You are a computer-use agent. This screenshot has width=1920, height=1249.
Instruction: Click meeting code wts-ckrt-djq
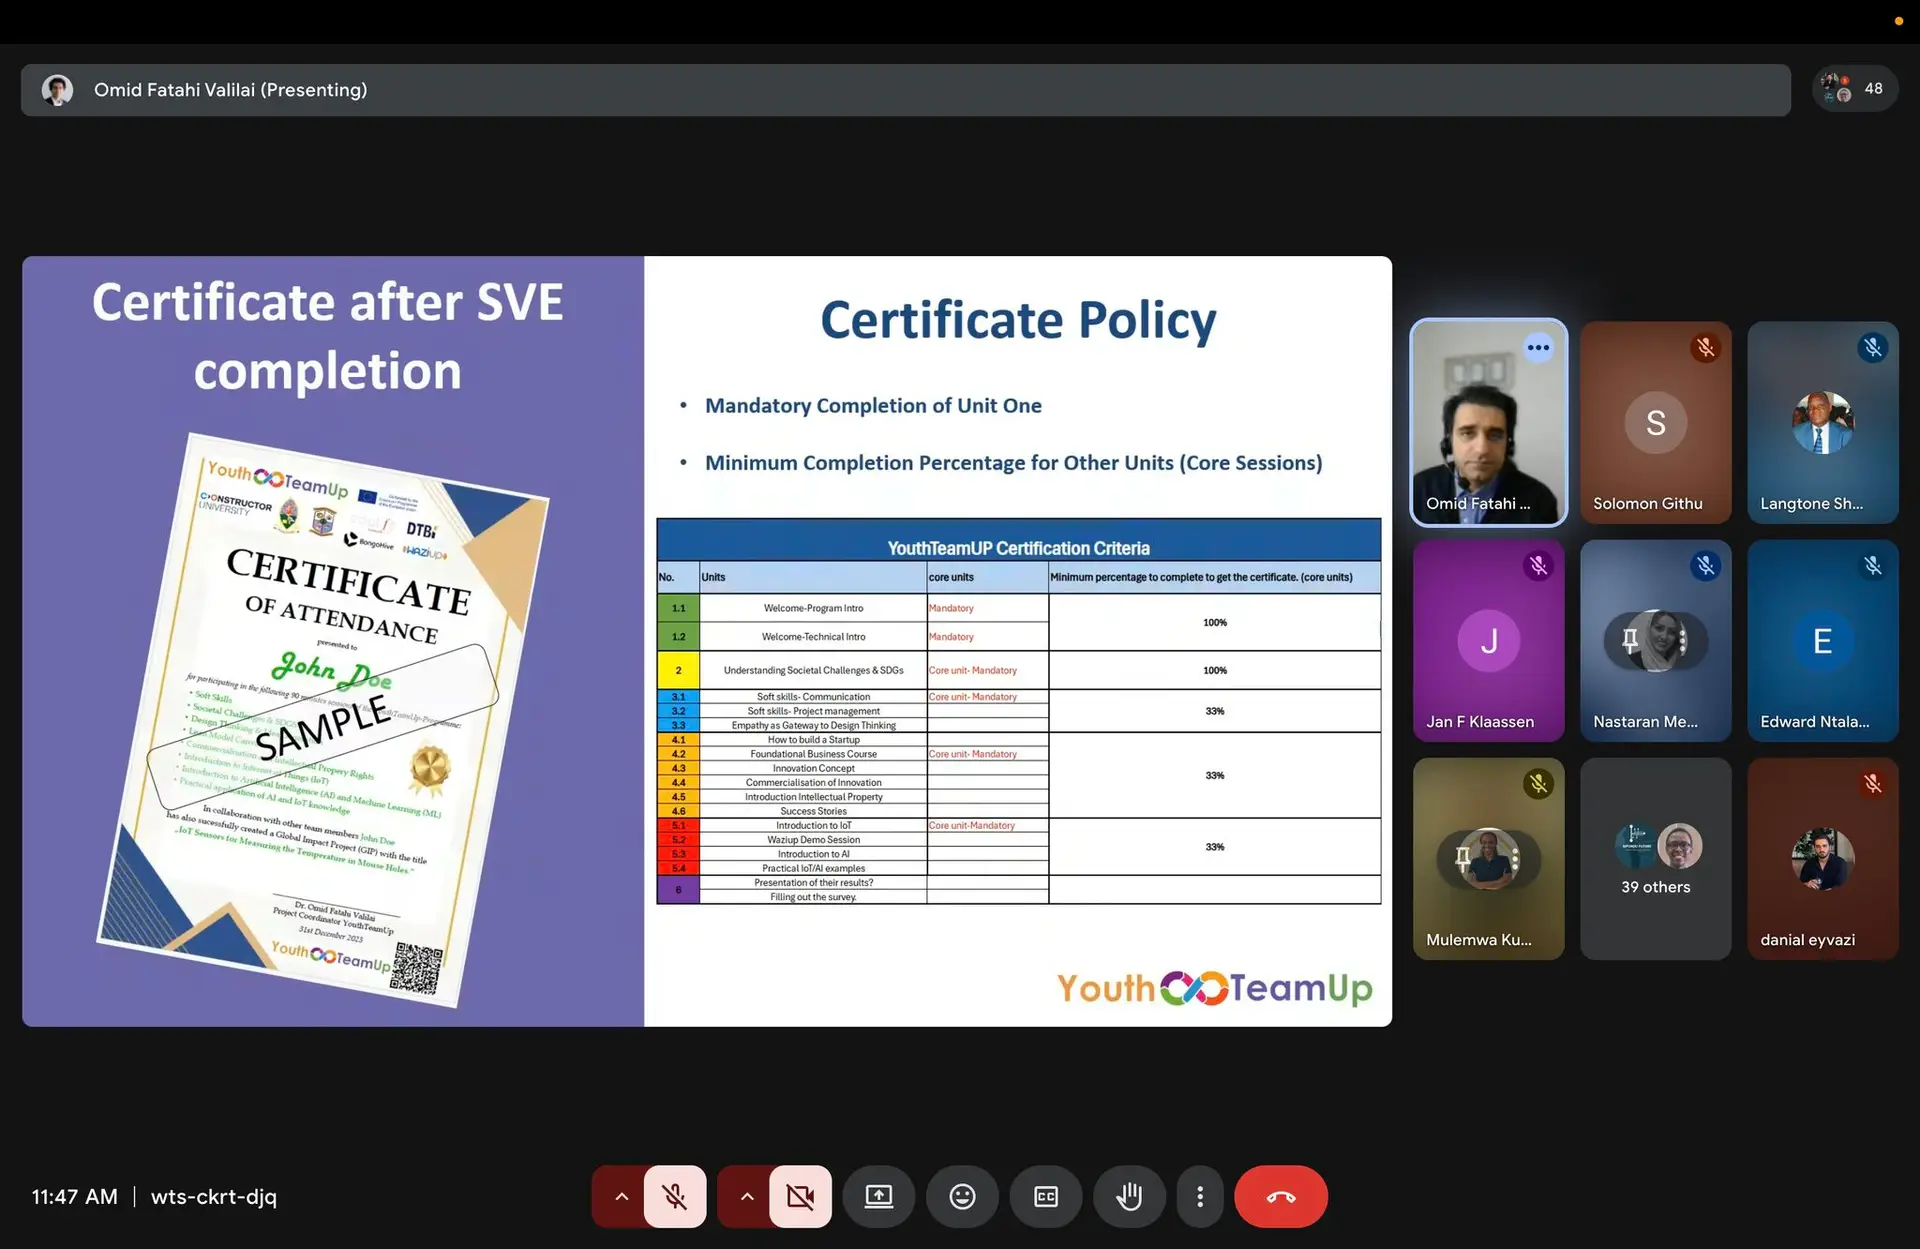click(x=214, y=1196)
